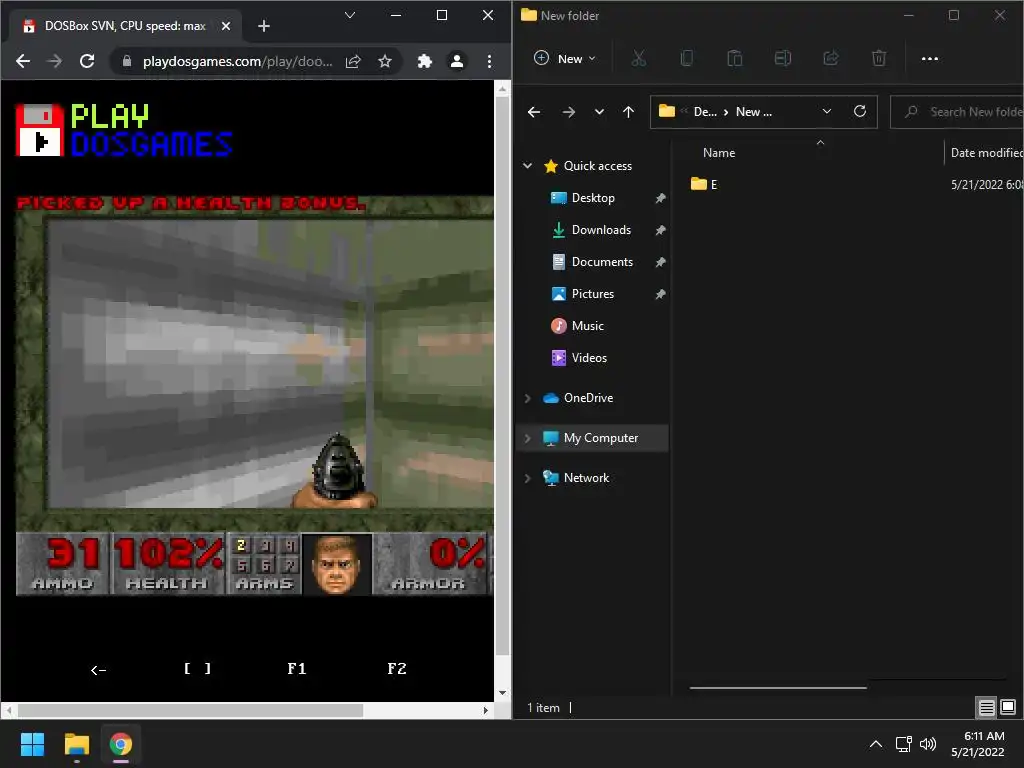Open the New dropdown in File Explorer

[x=566, y=59]
